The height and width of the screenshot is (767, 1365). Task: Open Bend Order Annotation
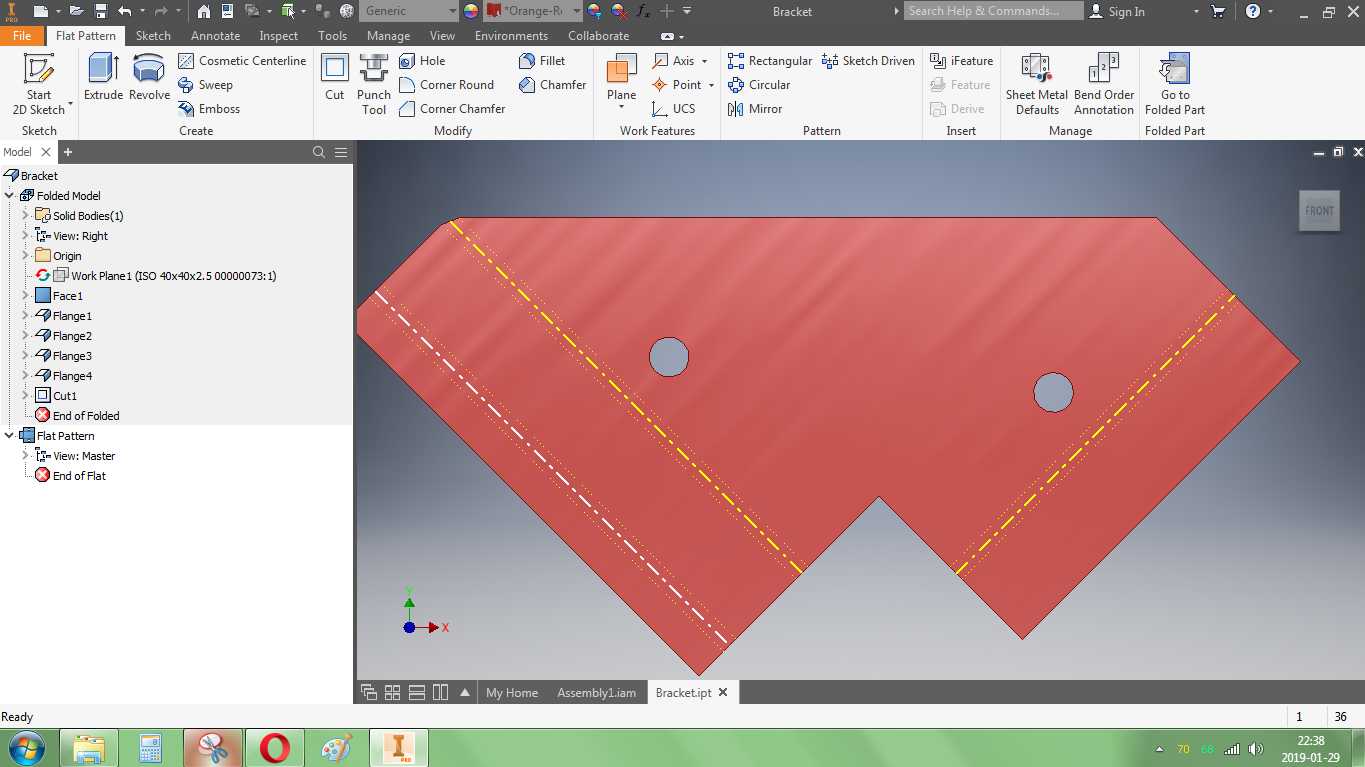1104,84
